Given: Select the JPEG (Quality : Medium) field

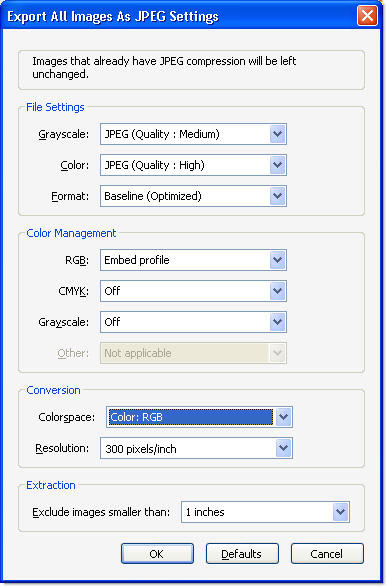Looking at the screenshot, I should coord(193,134).
